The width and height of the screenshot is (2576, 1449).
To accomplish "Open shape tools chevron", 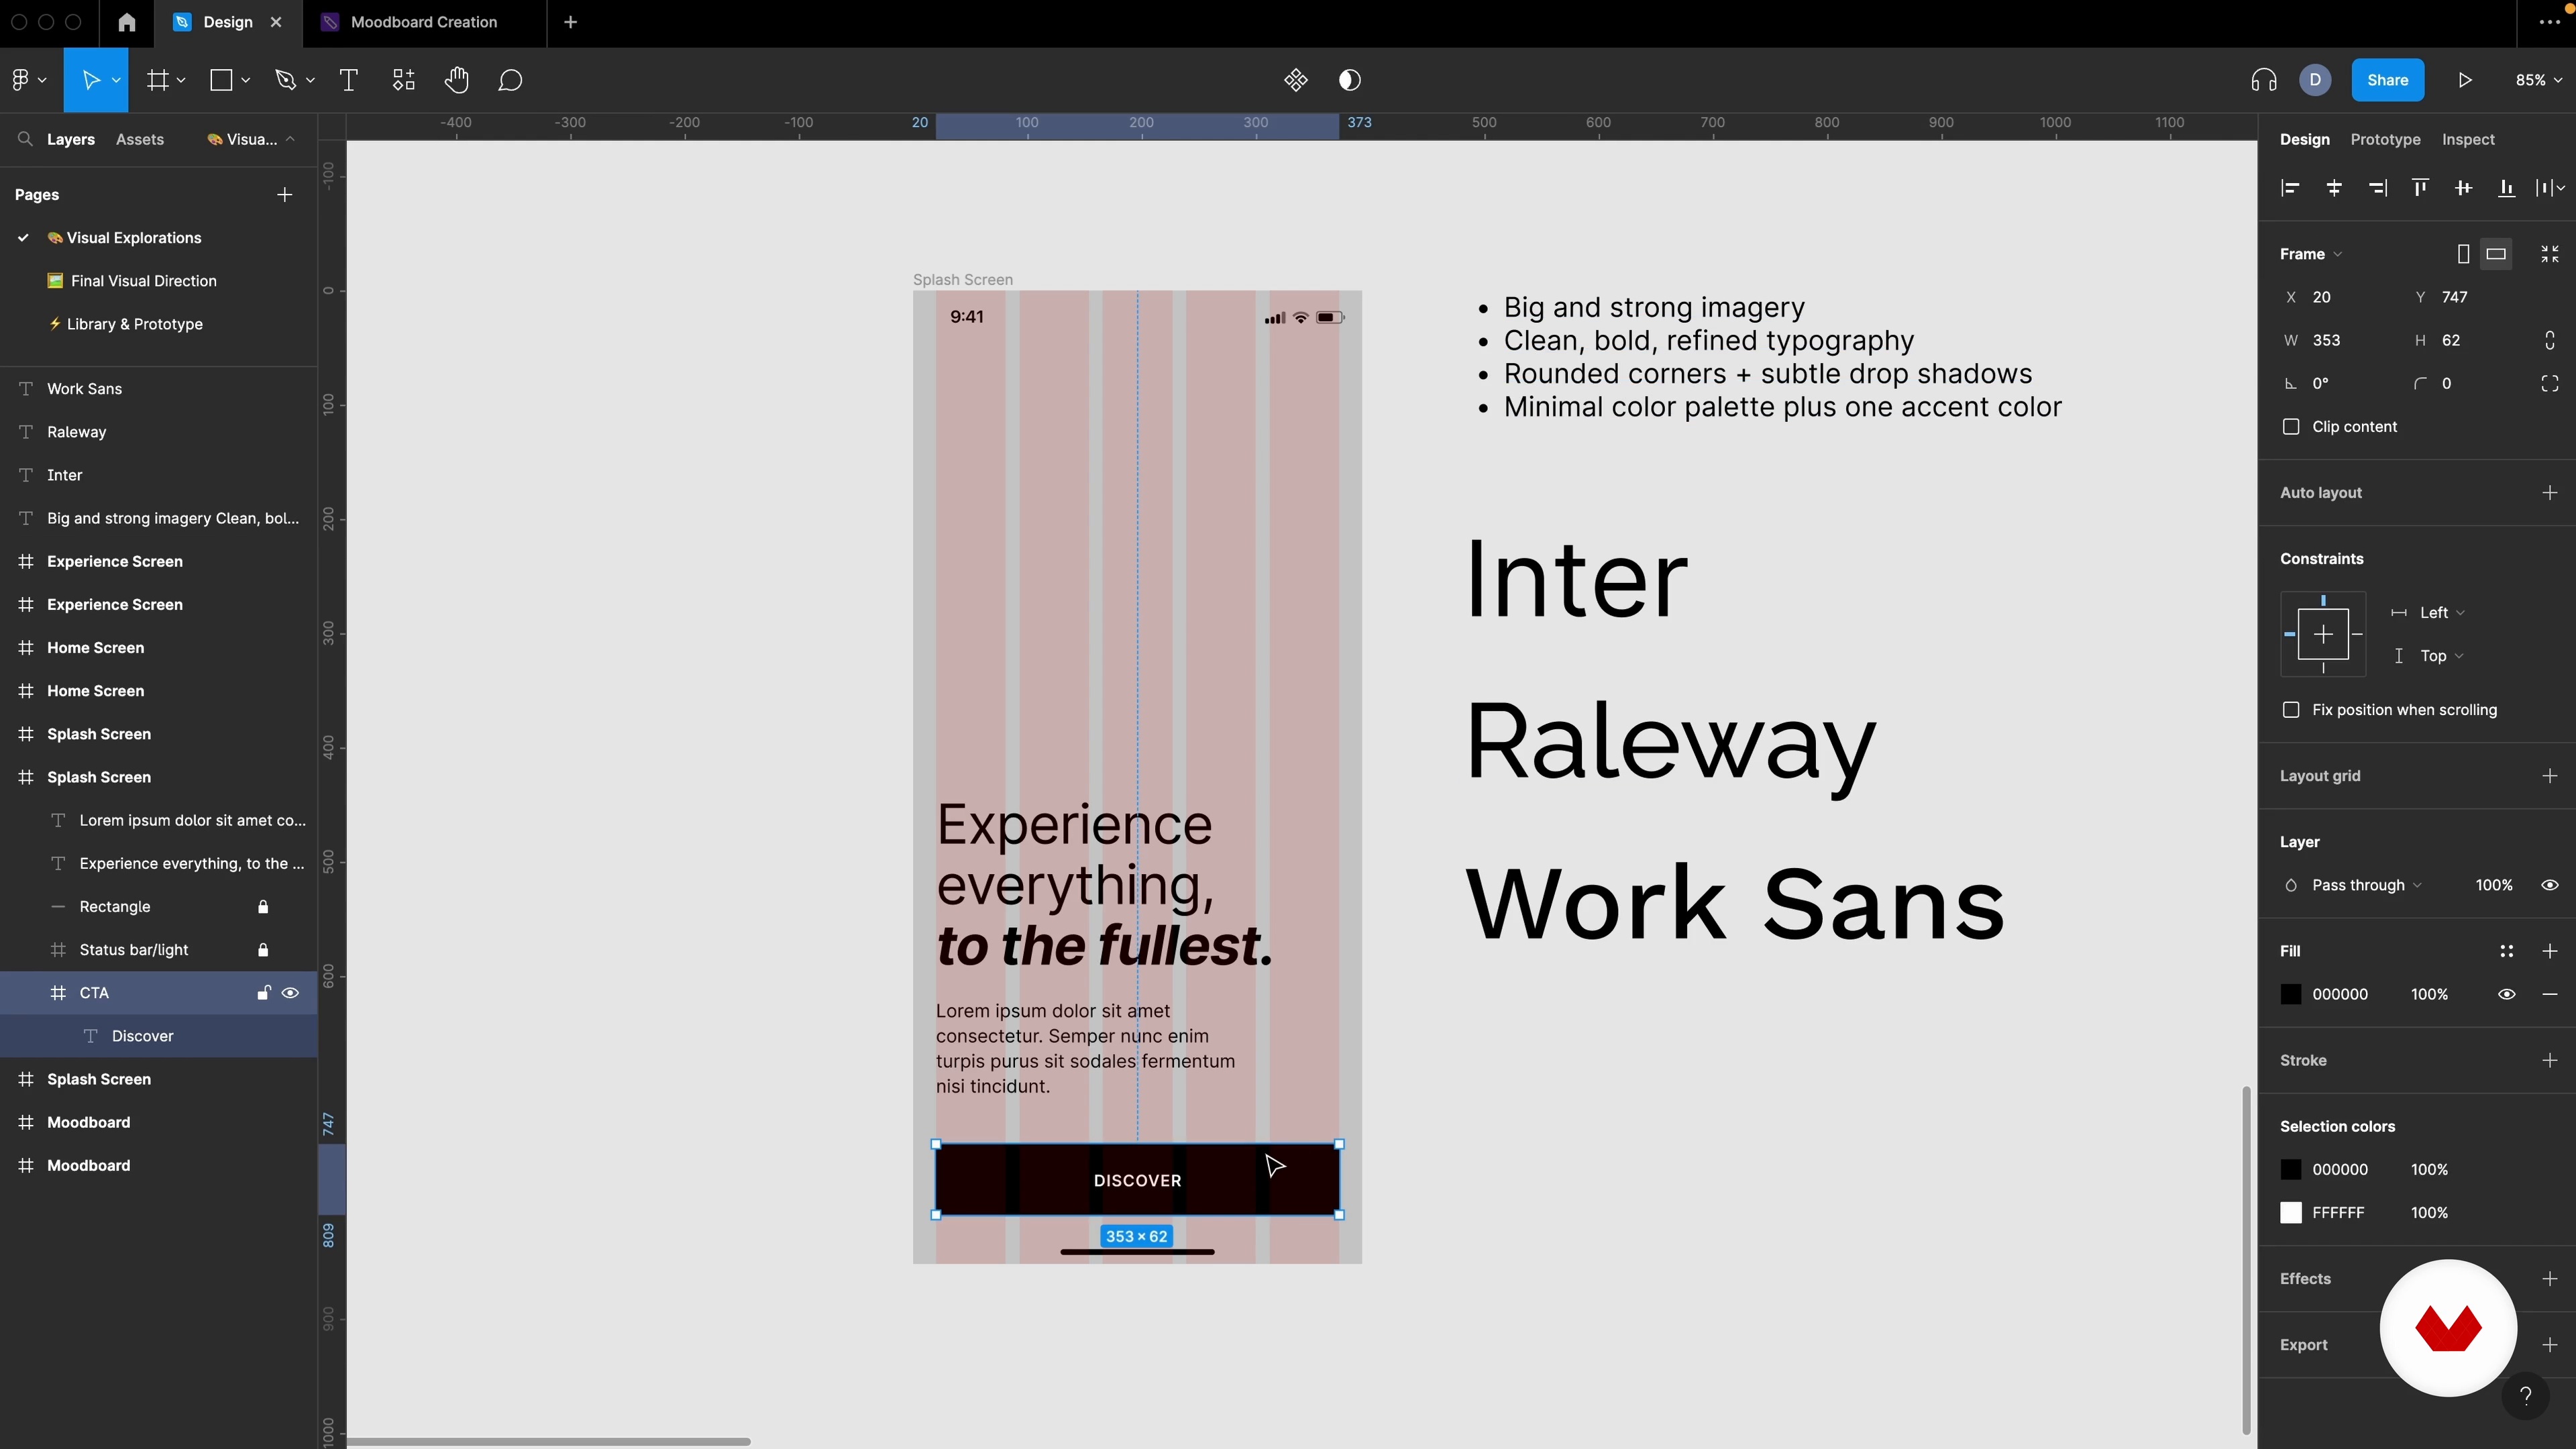I will tap(245, 80).
